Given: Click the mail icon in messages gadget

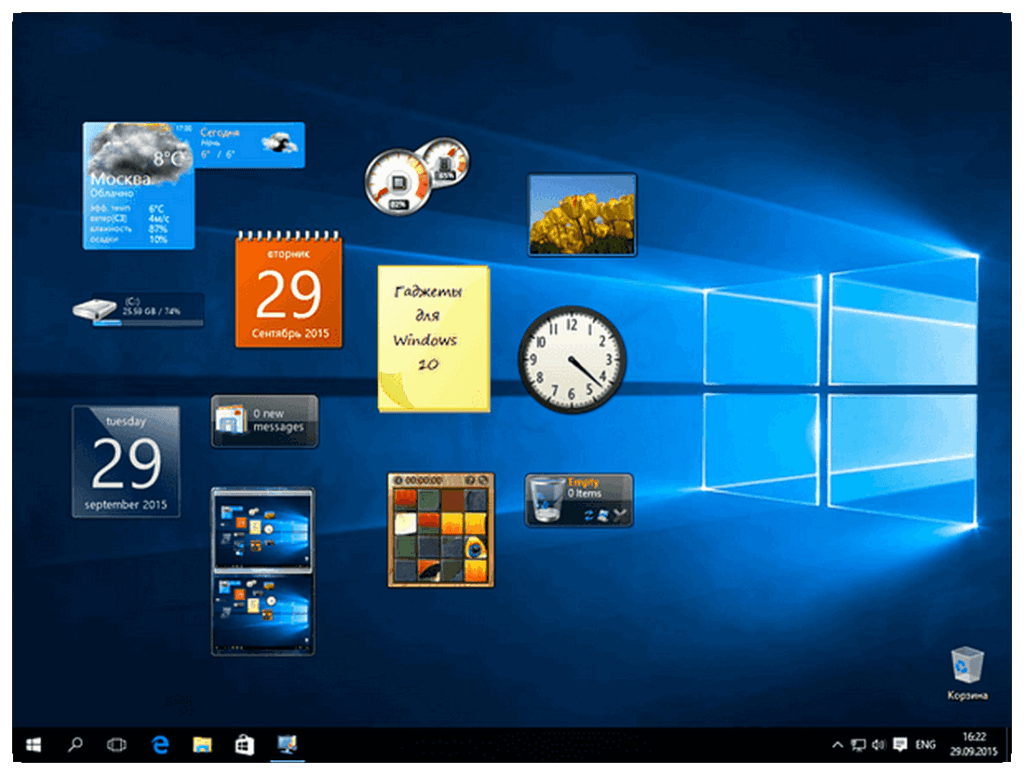Looking at the screenshot, I should [231, 420].
